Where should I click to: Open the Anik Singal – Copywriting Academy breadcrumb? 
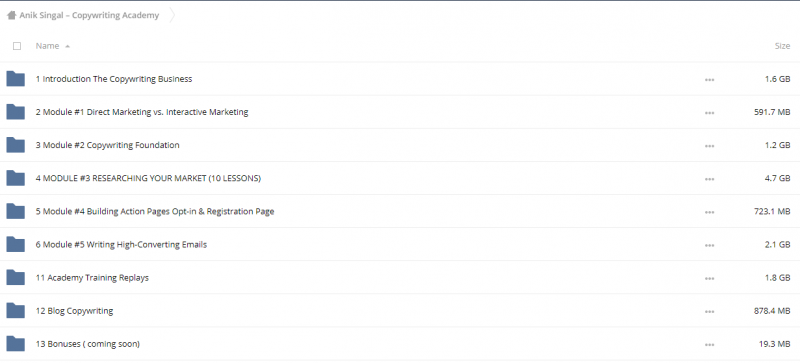[x=89, y=15]
